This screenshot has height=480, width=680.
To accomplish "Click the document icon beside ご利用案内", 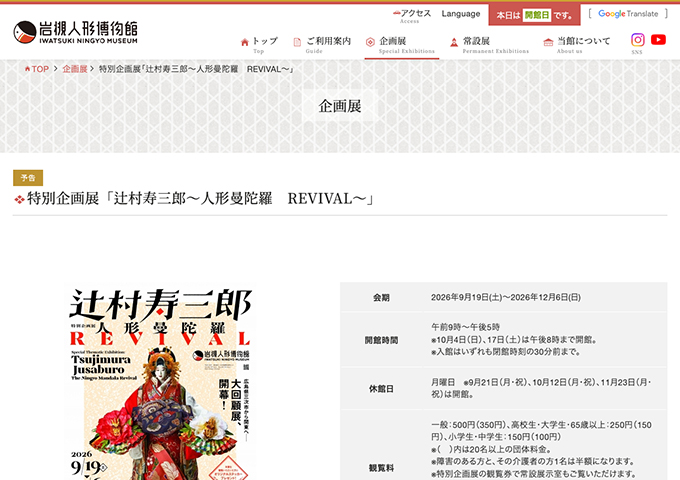I will [x=297, y=42].
